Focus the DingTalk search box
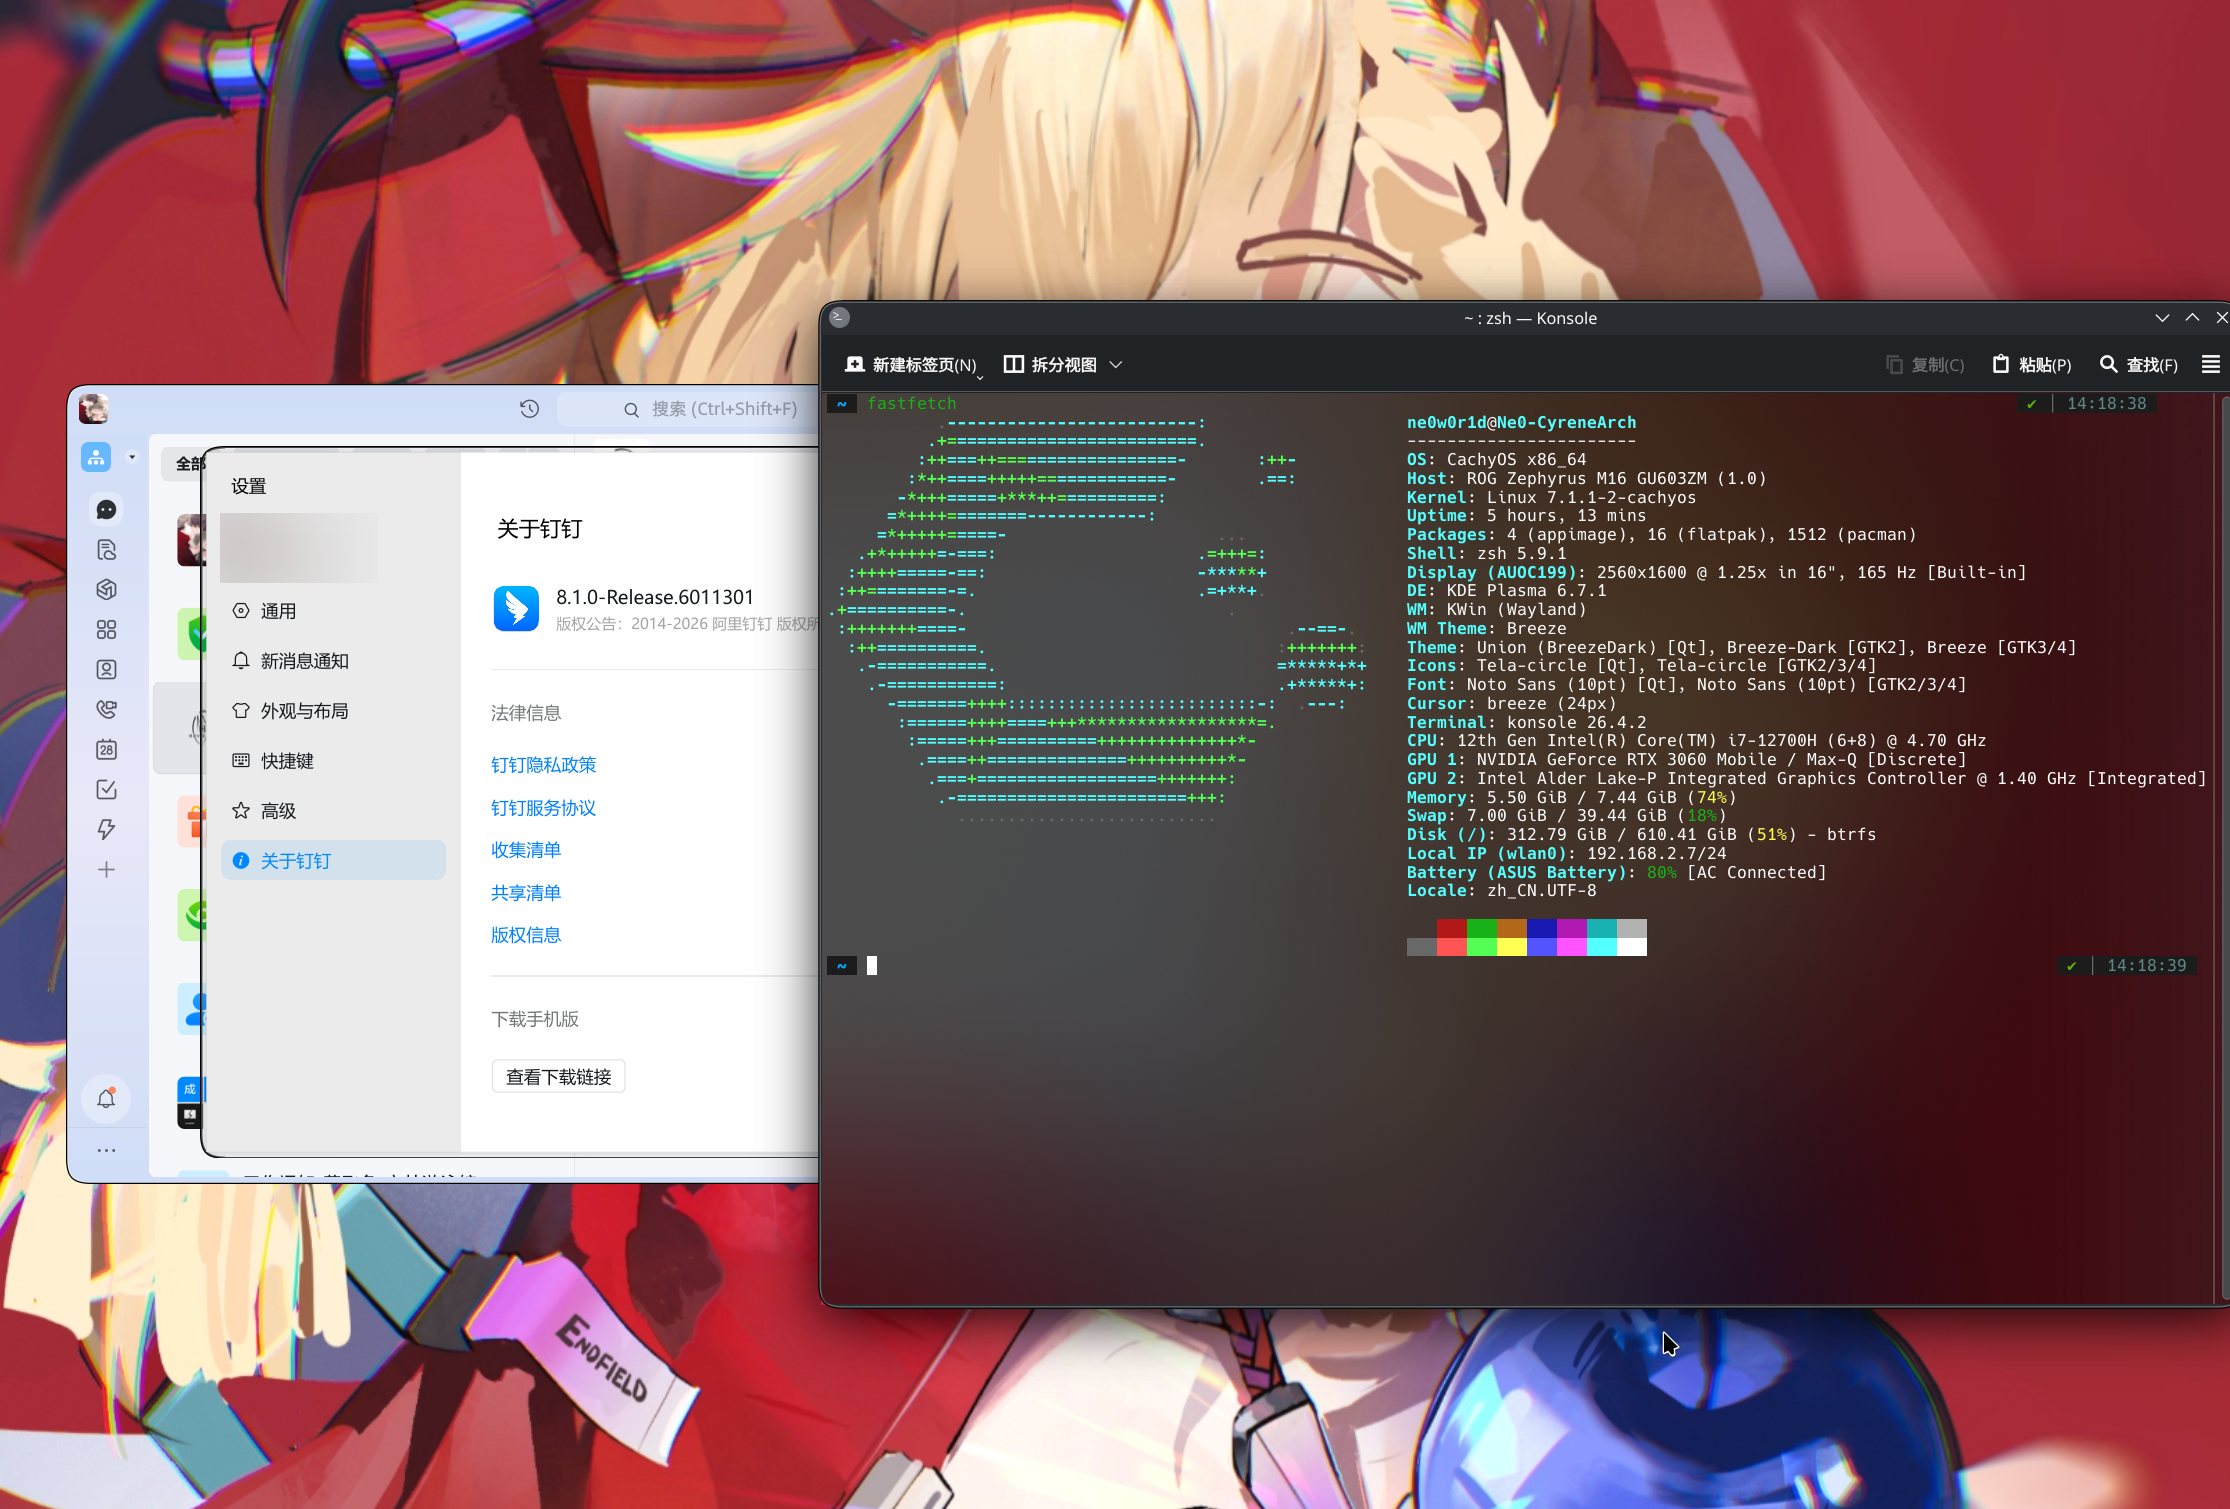Viewport: 2230px width, 1509px height. pos(690,409)
